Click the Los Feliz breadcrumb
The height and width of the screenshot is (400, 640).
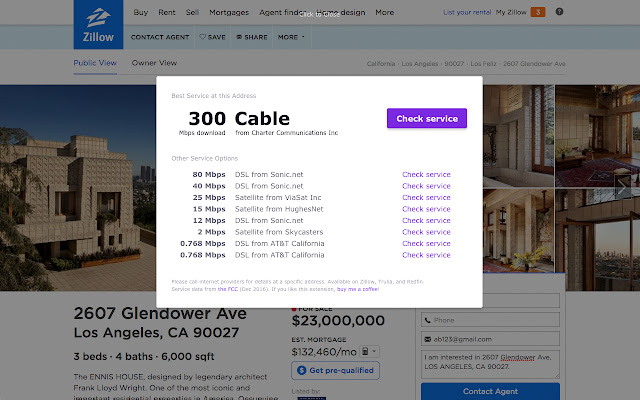tap(483, 64)
